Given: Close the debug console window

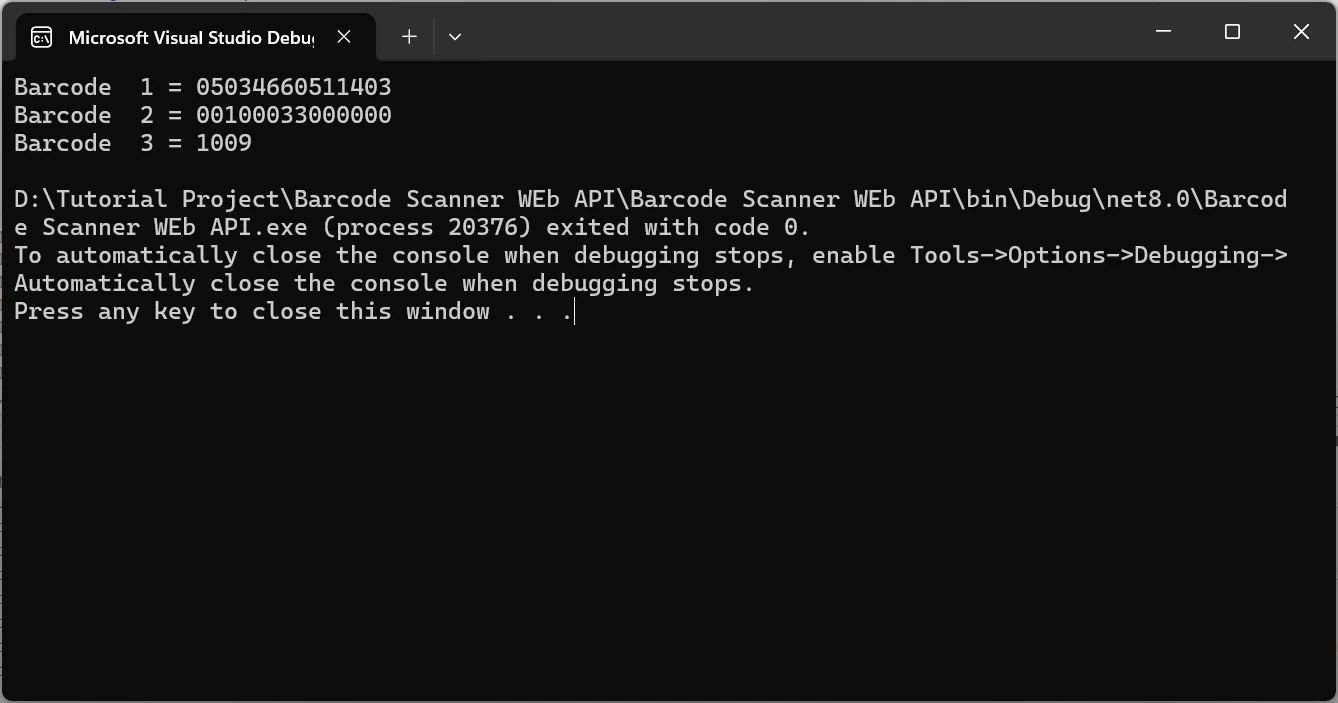Looking at the screenshot, I should pyautogui.click(x=1301, y=32).
